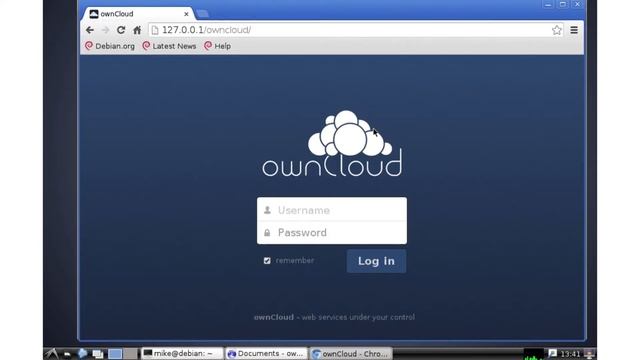
Task: Maximize the Chrome window
Action: (562, 4)
